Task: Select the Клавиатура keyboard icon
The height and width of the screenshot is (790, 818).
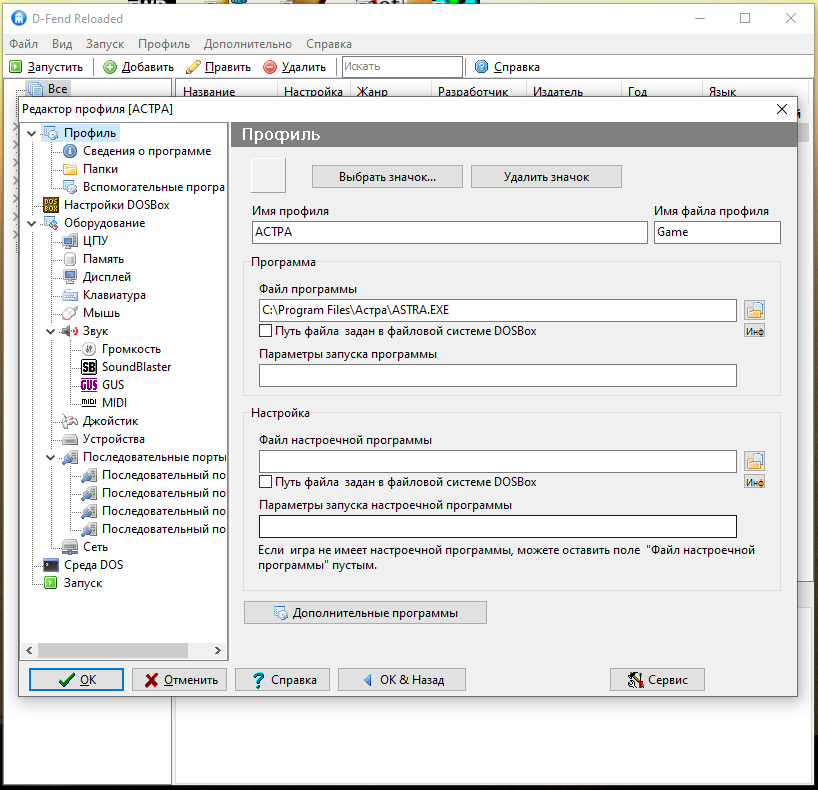Action: tap(70, 295)
